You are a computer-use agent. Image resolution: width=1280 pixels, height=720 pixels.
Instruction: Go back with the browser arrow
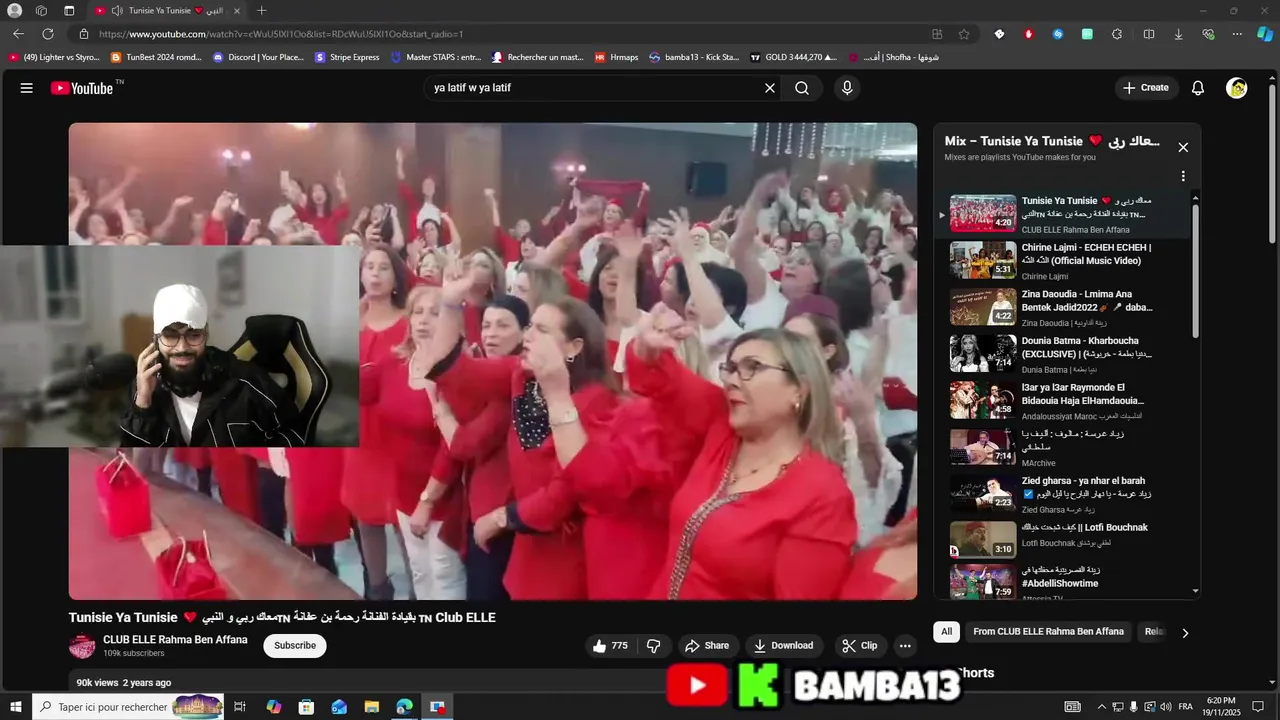(x=18, y=34)
